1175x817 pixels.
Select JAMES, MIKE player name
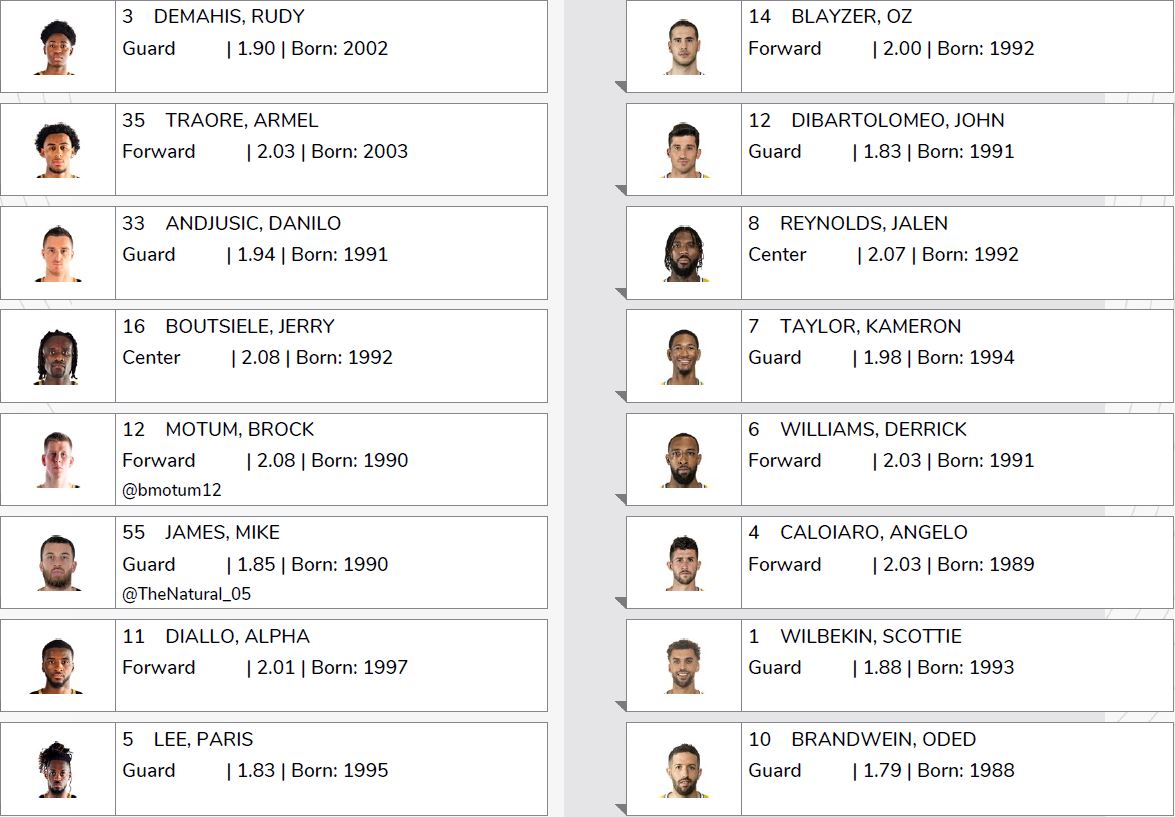[223, 532]
